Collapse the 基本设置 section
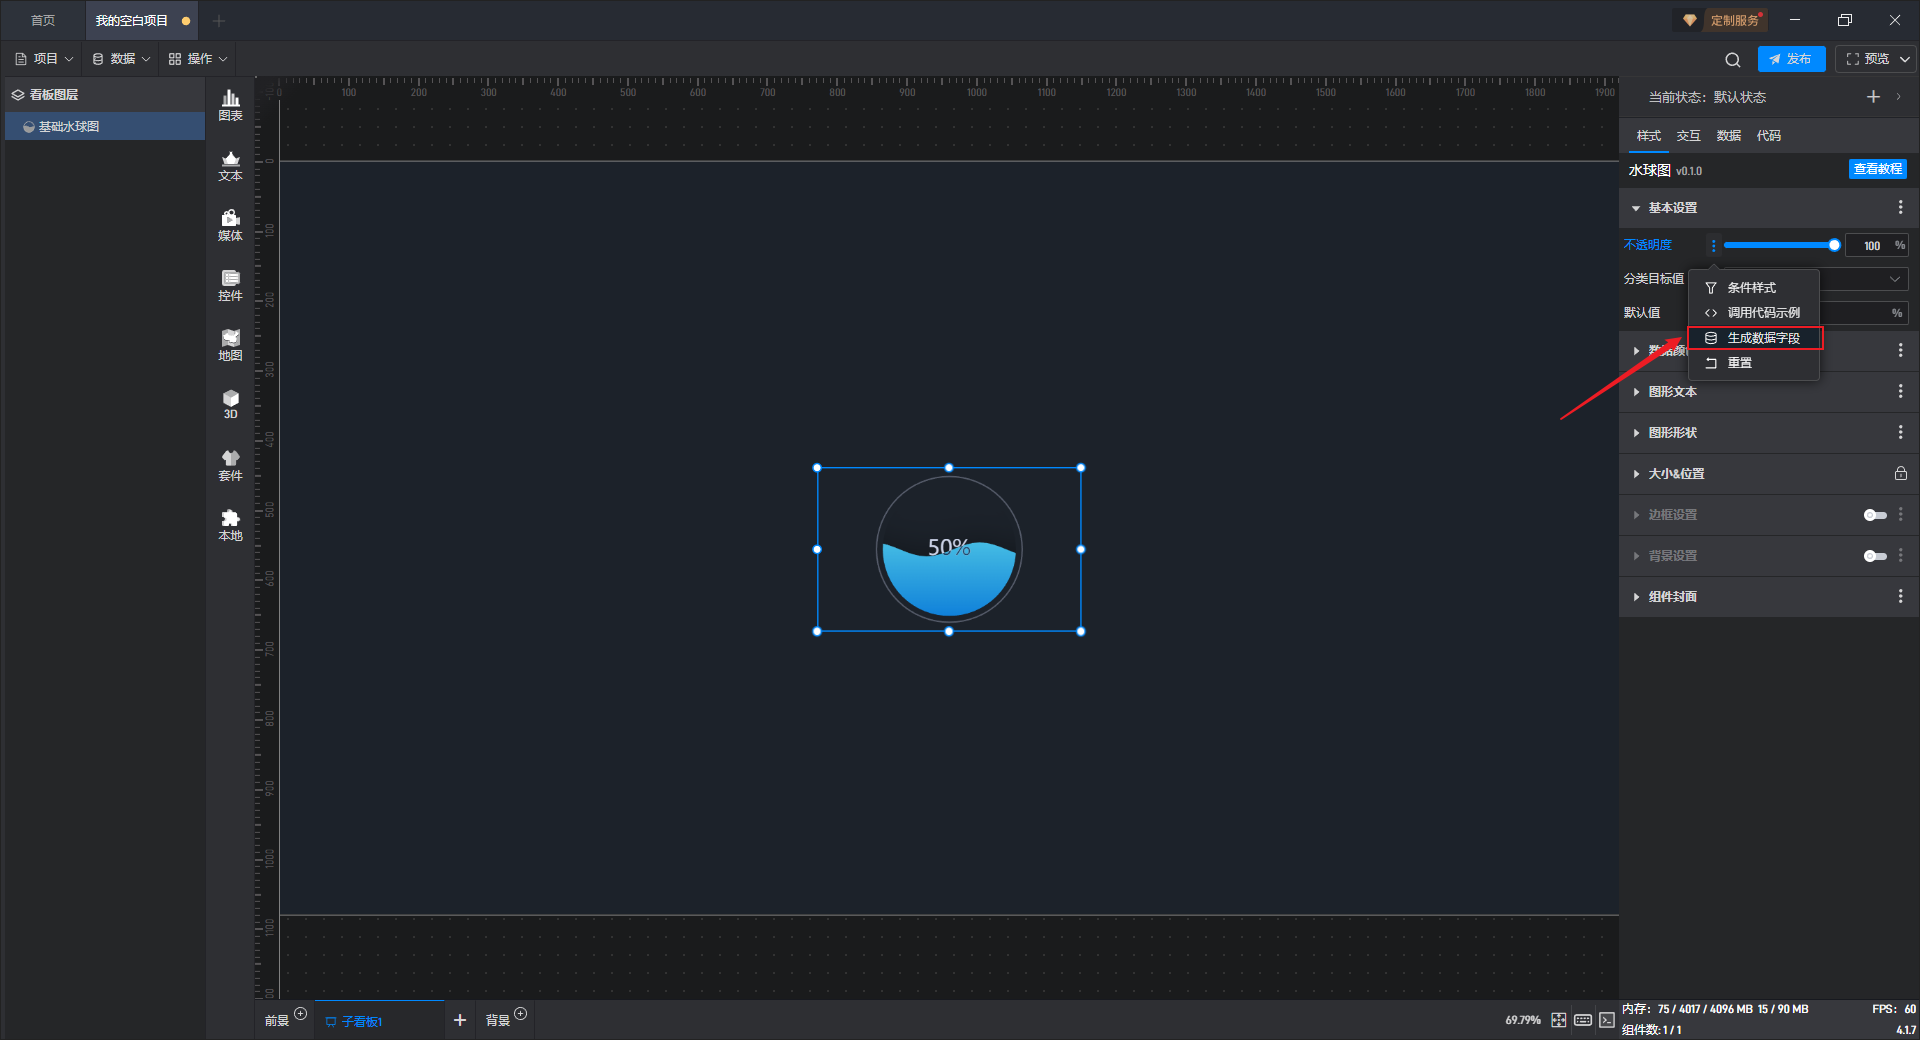Viewport: 1920px width, 1040px height. [1636, 208]
